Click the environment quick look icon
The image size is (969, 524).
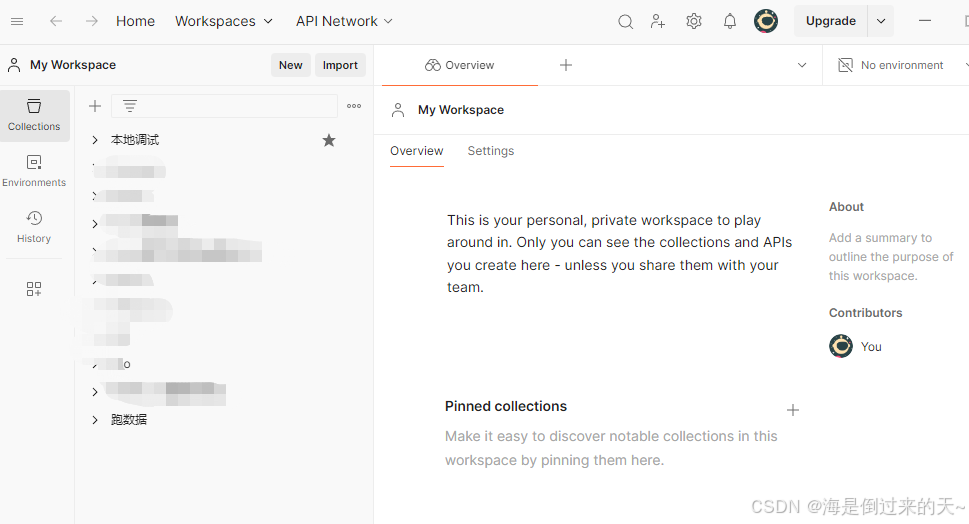pos(844,65)
